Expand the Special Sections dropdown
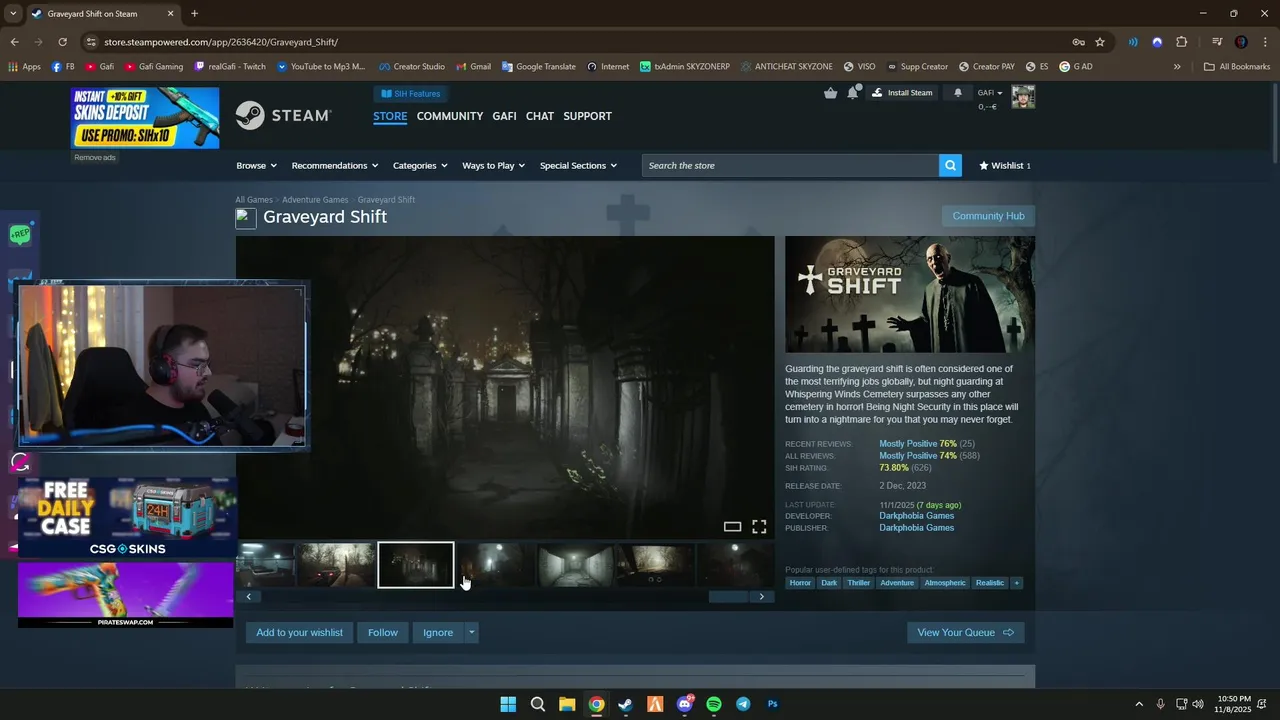The width and height of the screenshot is (1280, 720). click(578, 165)
